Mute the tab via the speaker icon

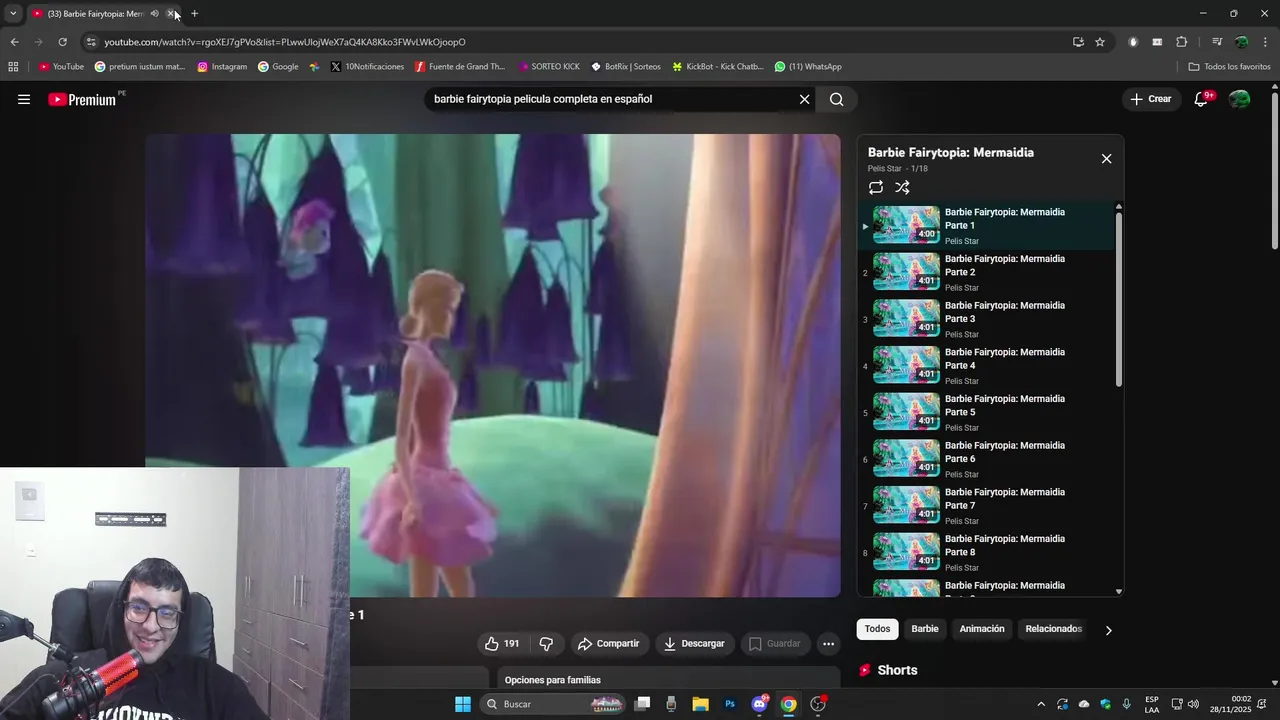[x=154, y=14]
